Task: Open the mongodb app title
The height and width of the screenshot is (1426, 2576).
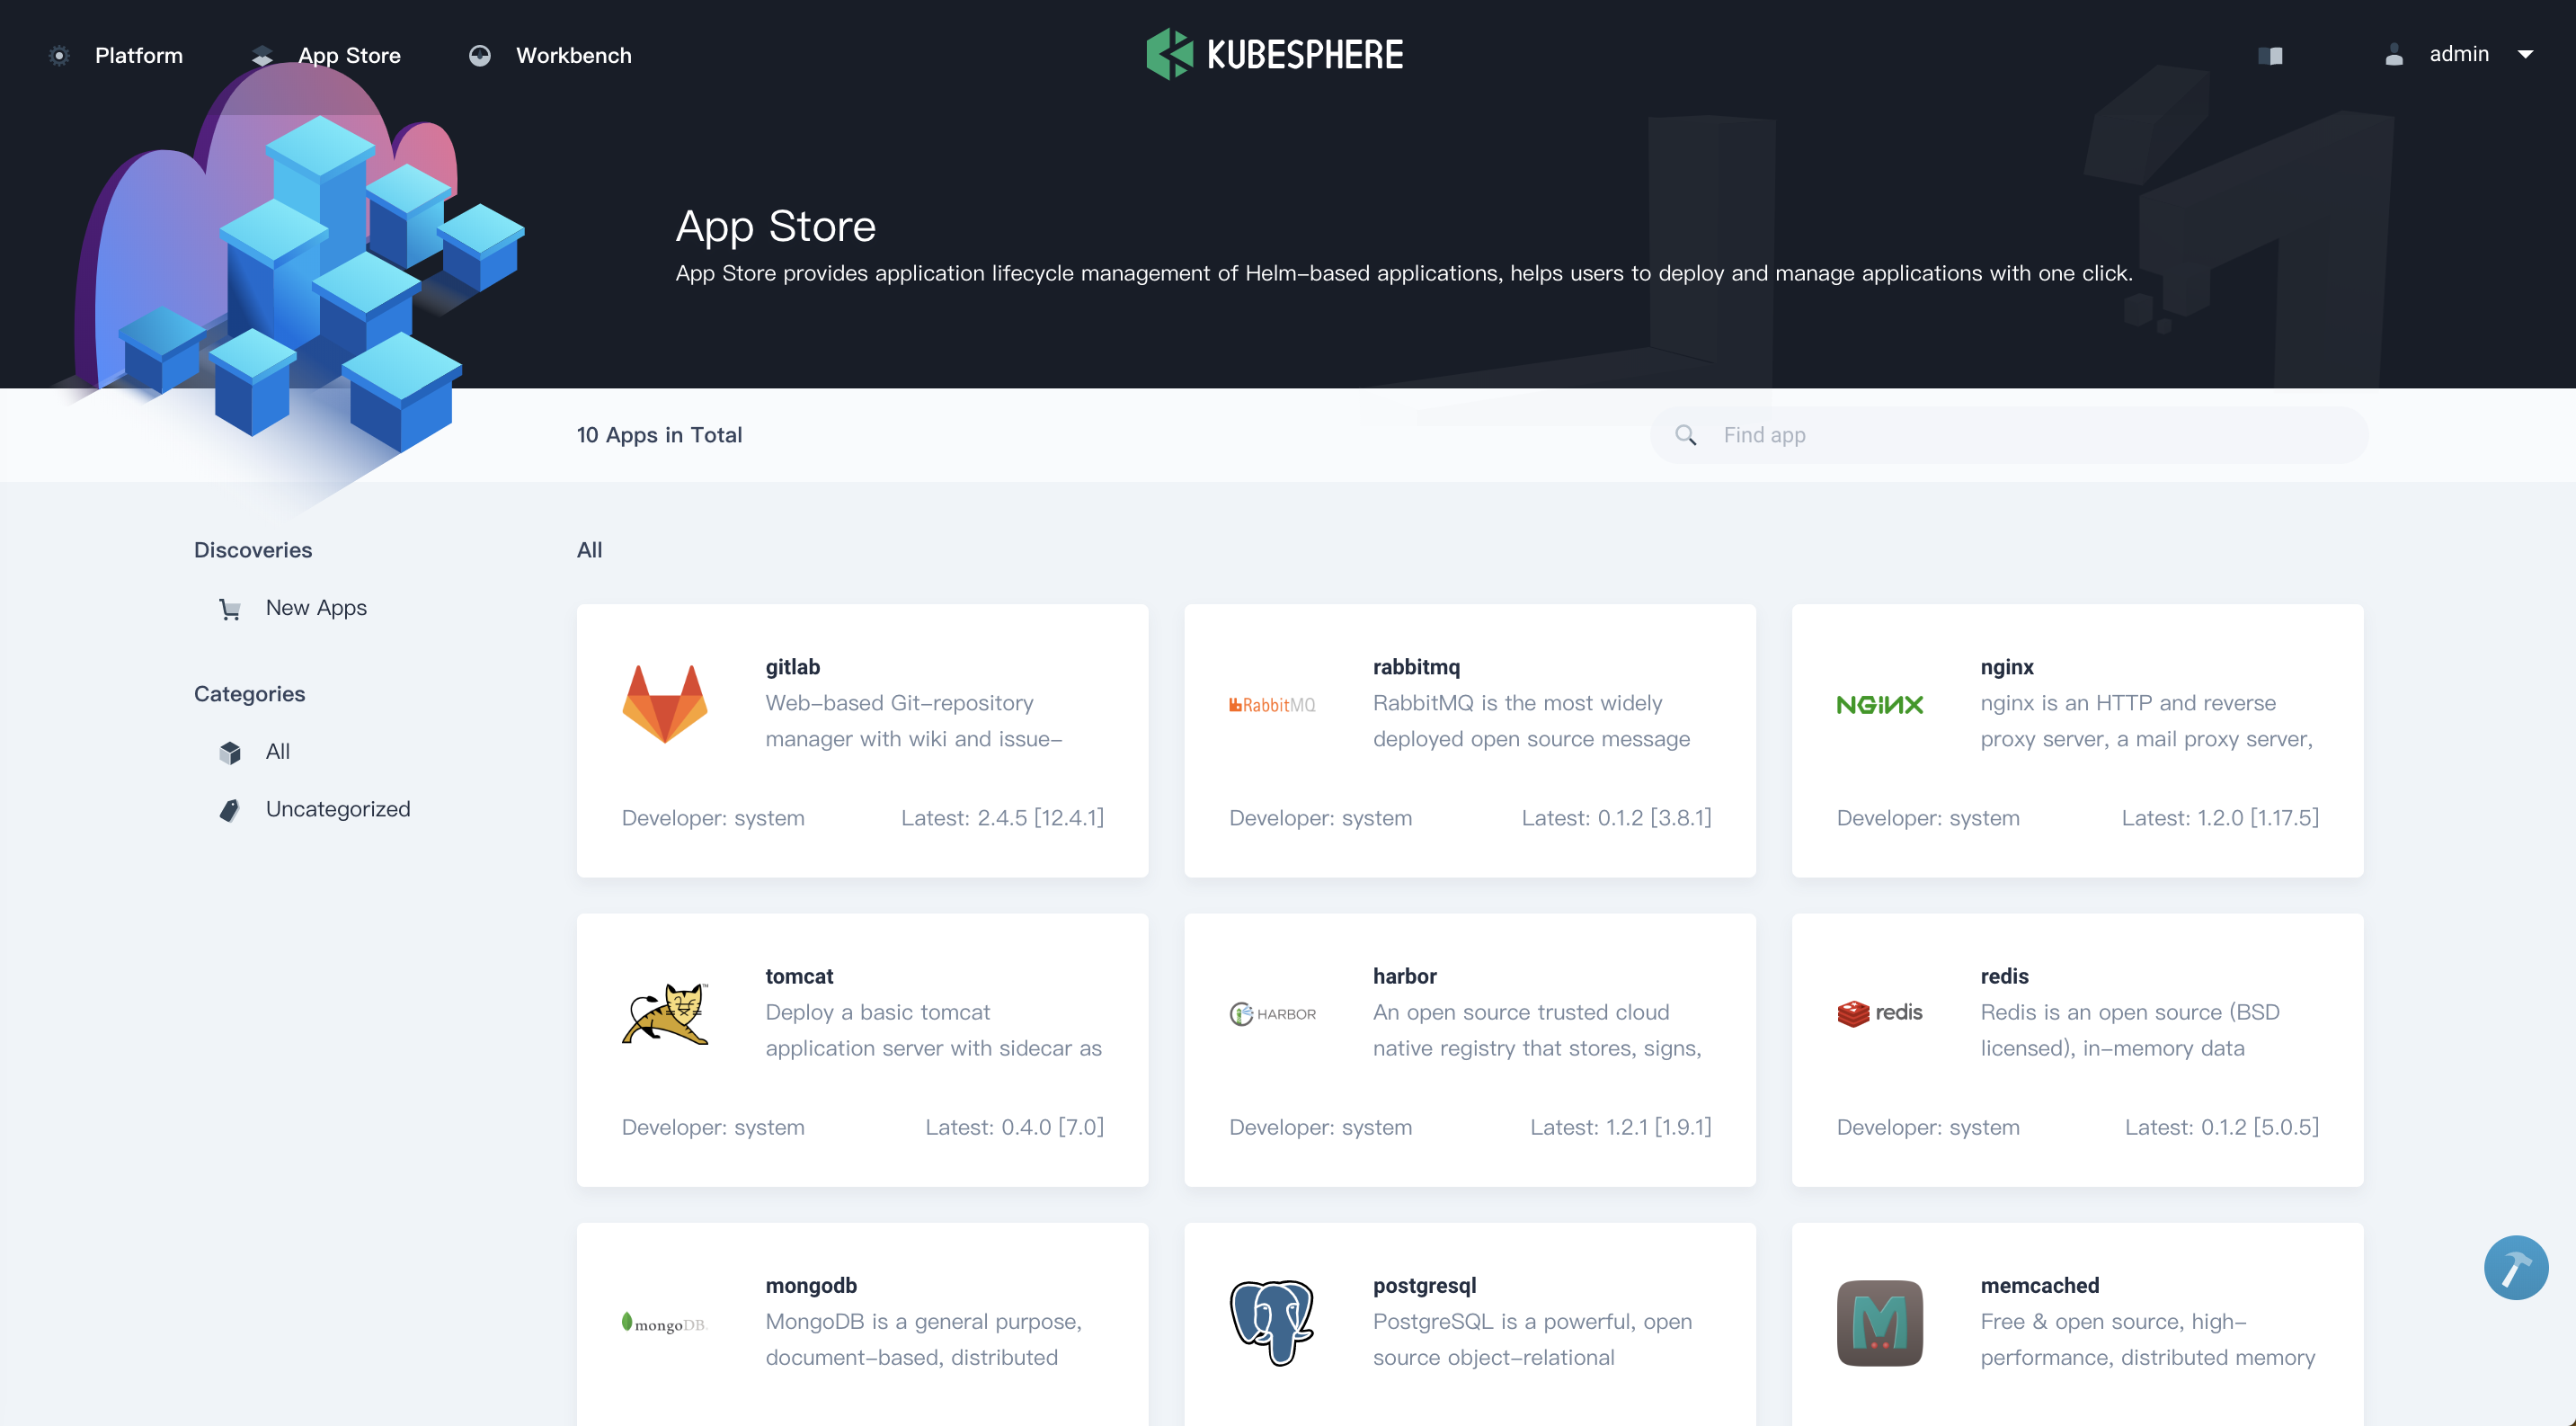Action: pyautogui.click(x=811, y=1285)
